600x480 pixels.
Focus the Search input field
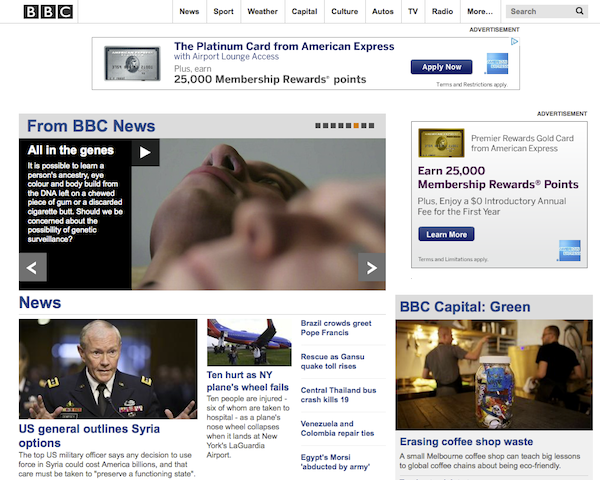540,11
